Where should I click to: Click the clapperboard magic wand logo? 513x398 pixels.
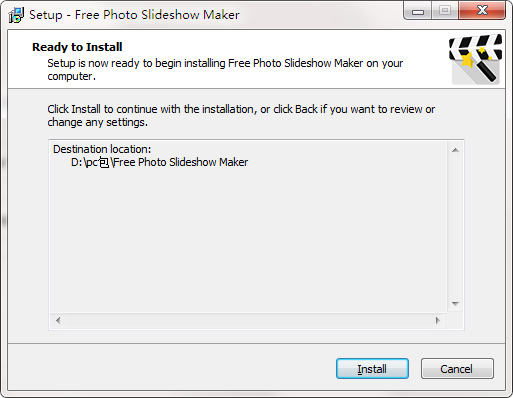(x=476, y=59)
